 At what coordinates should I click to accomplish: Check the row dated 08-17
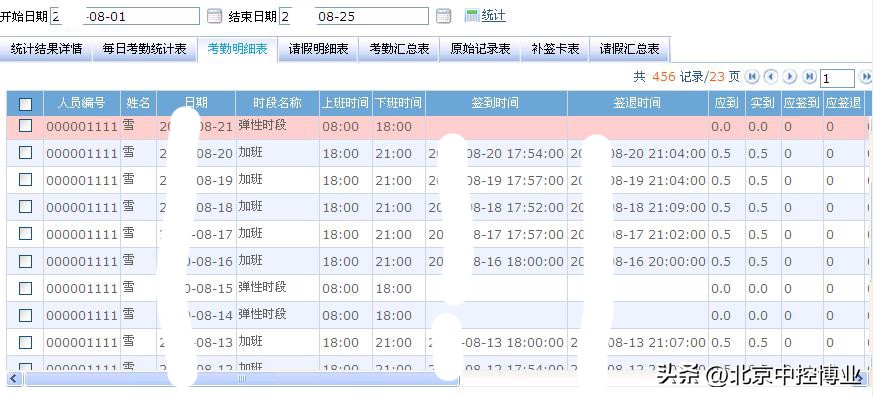coord(26,234)
